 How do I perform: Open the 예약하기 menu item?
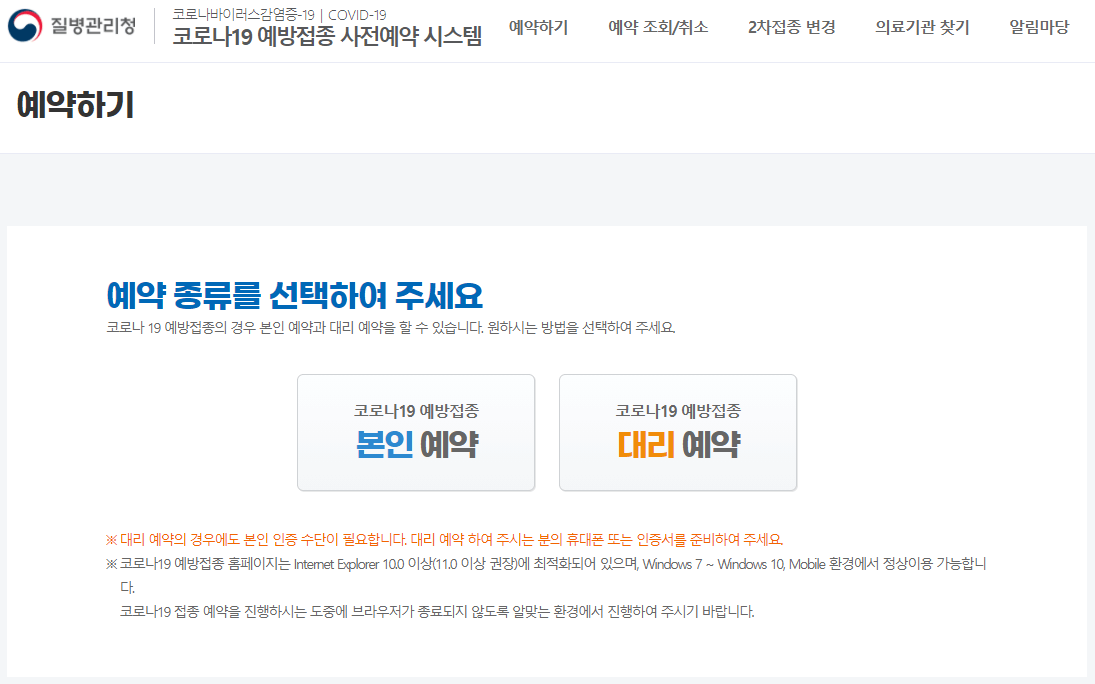click(538, 27)
